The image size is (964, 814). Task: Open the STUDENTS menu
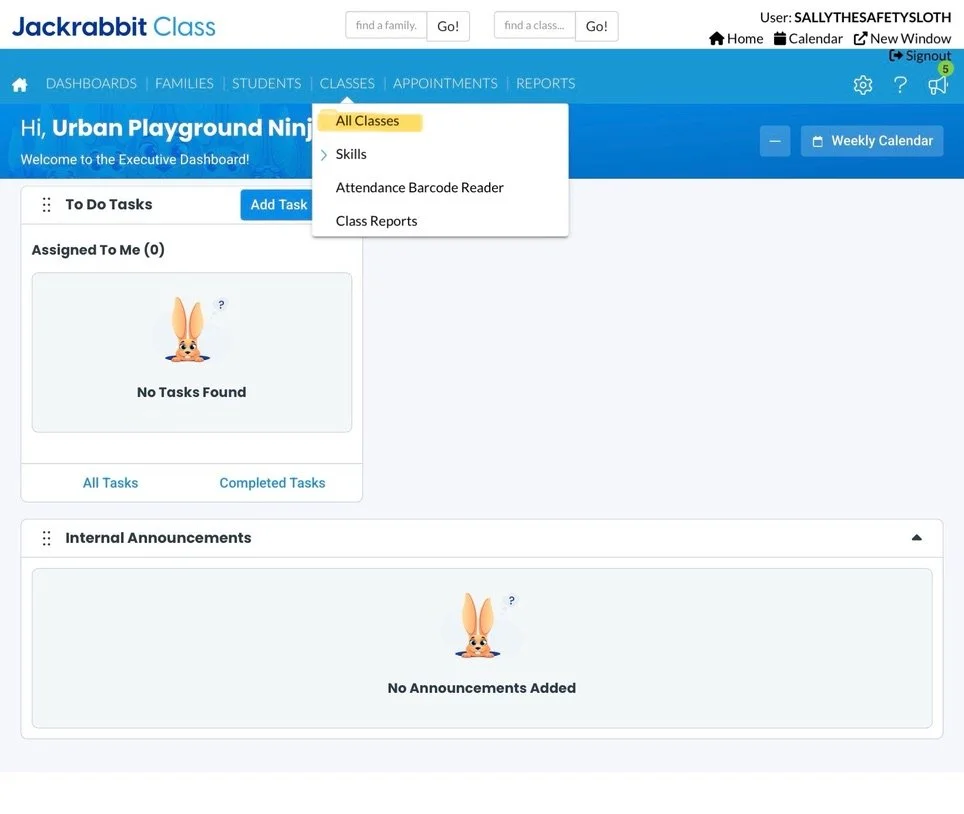point(266,84)
